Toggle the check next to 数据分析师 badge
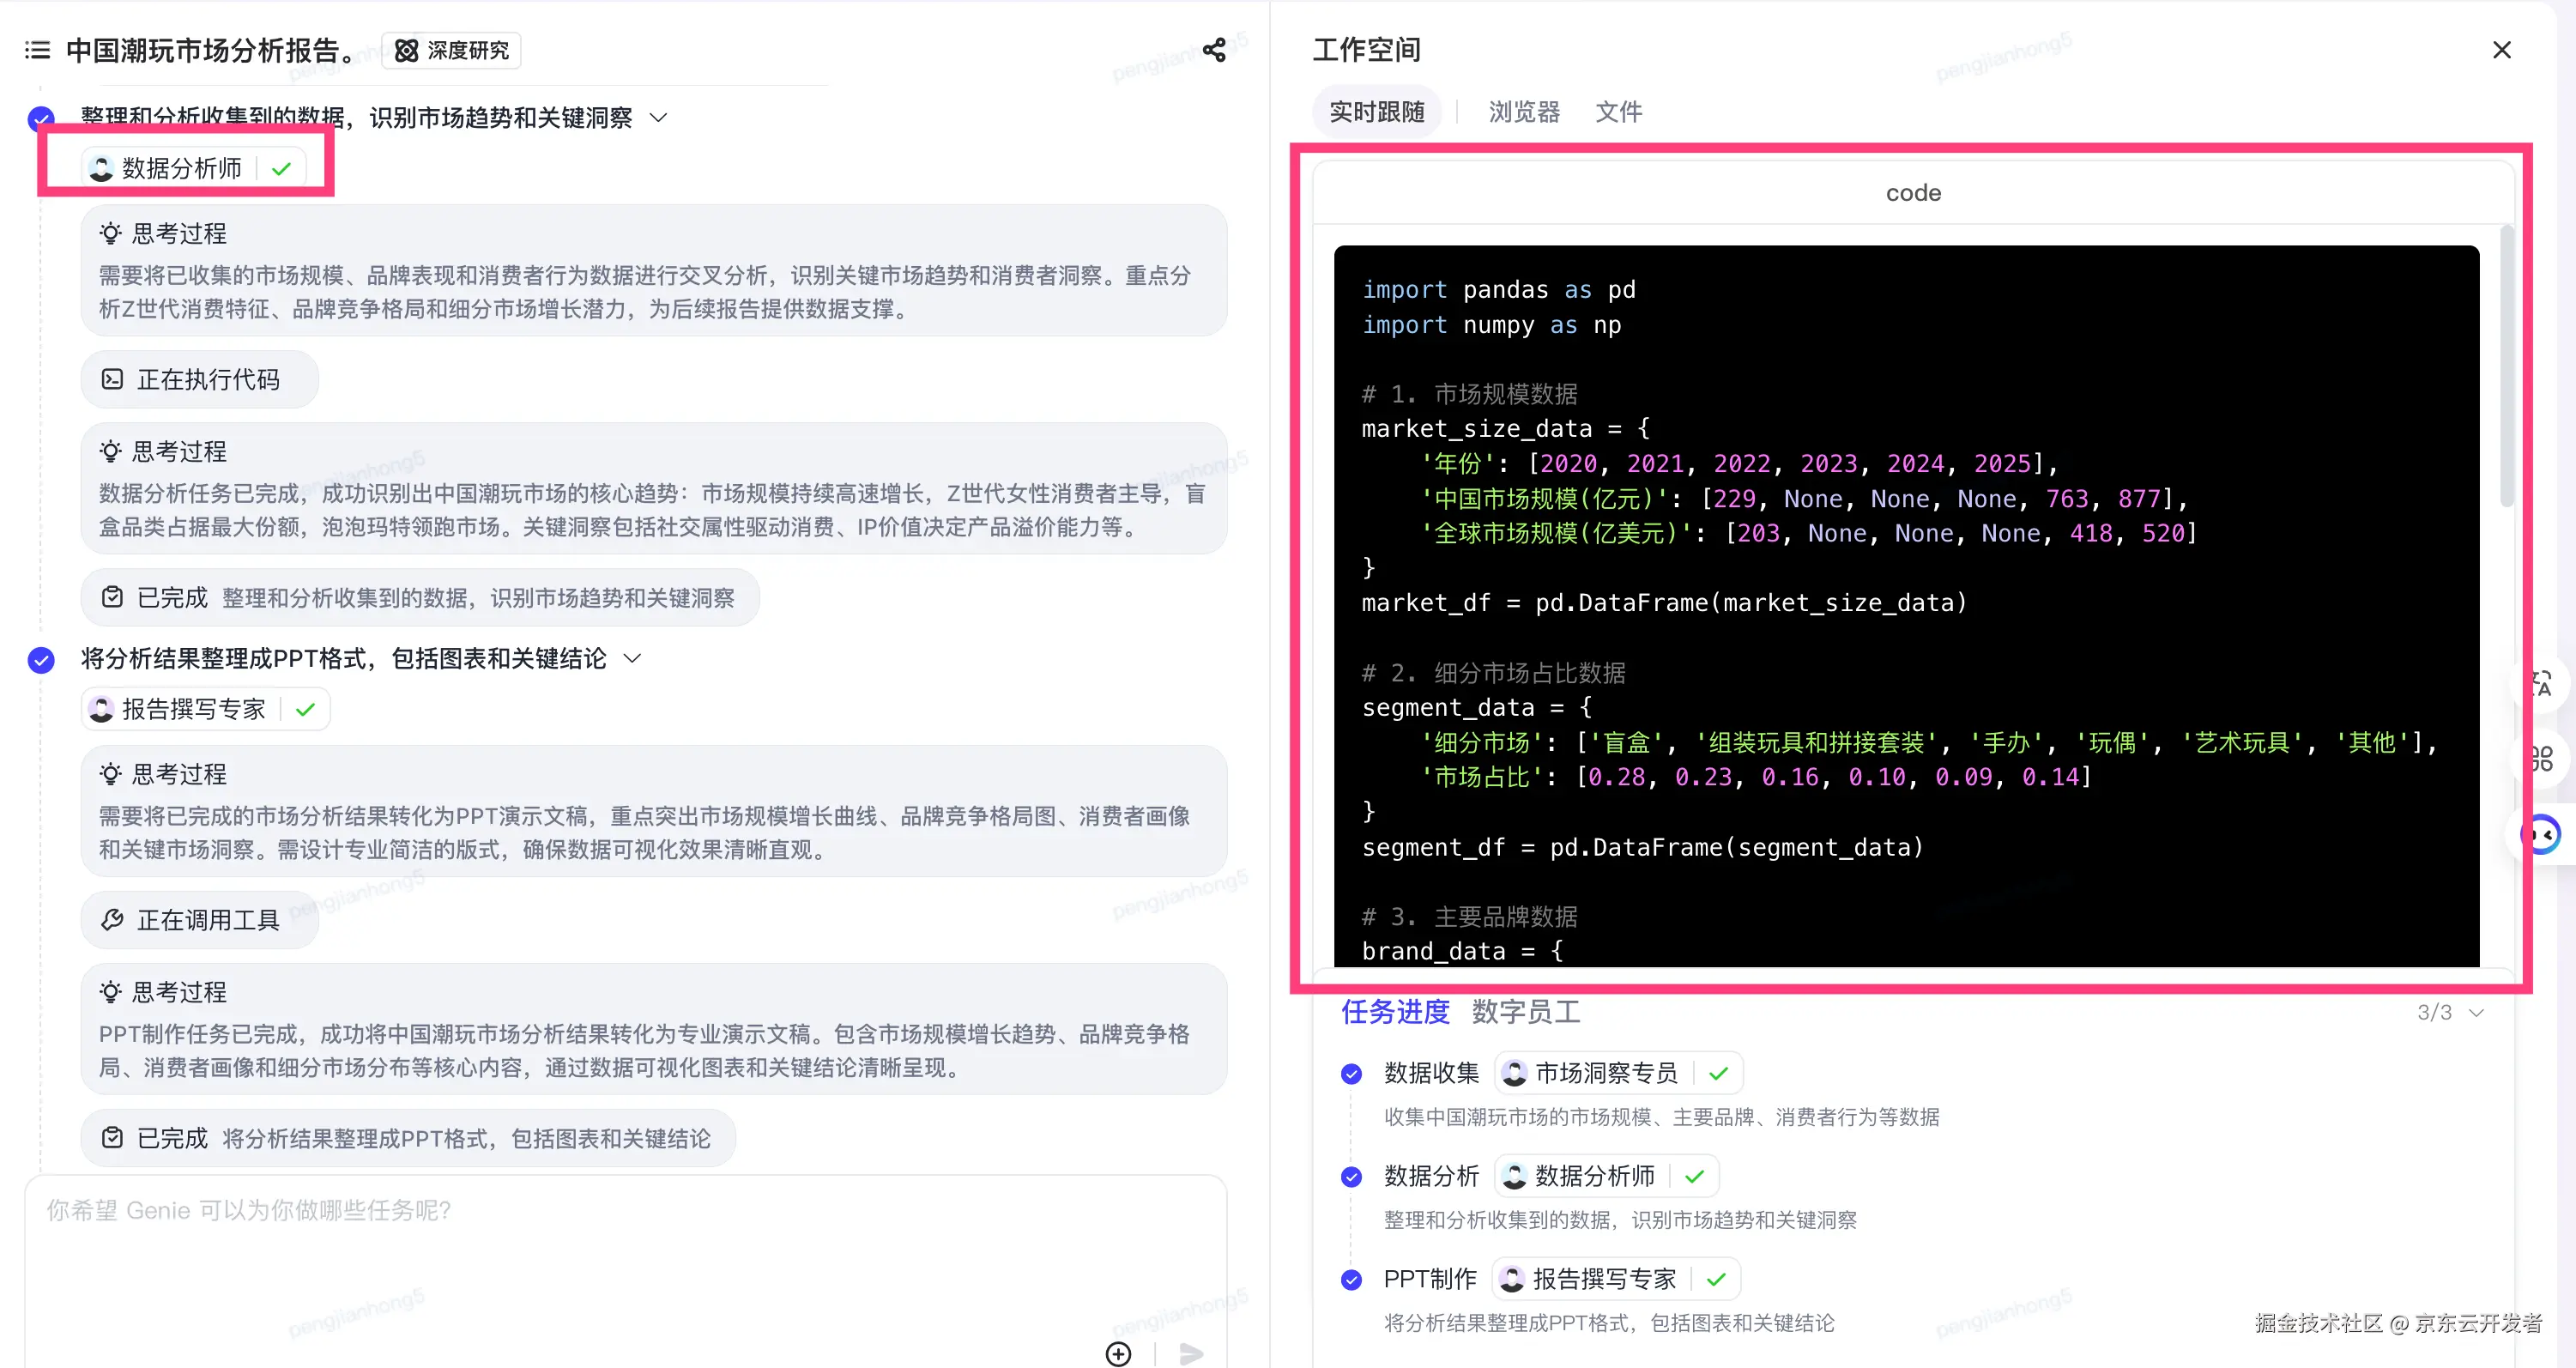 click(x=281, y=167)
